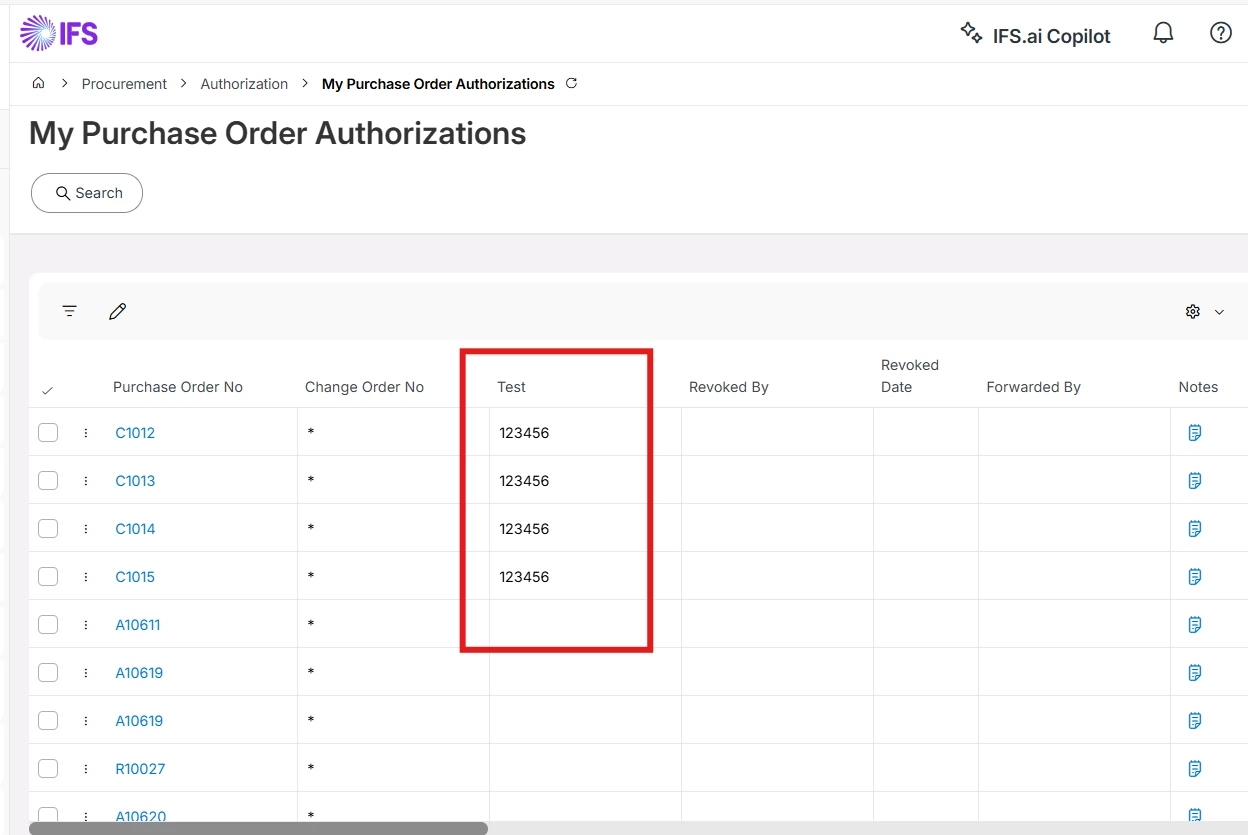This screenshot has width=1248, height=835.
Task: Open row menu dots for C1014
Action: (x=86, y=529)
